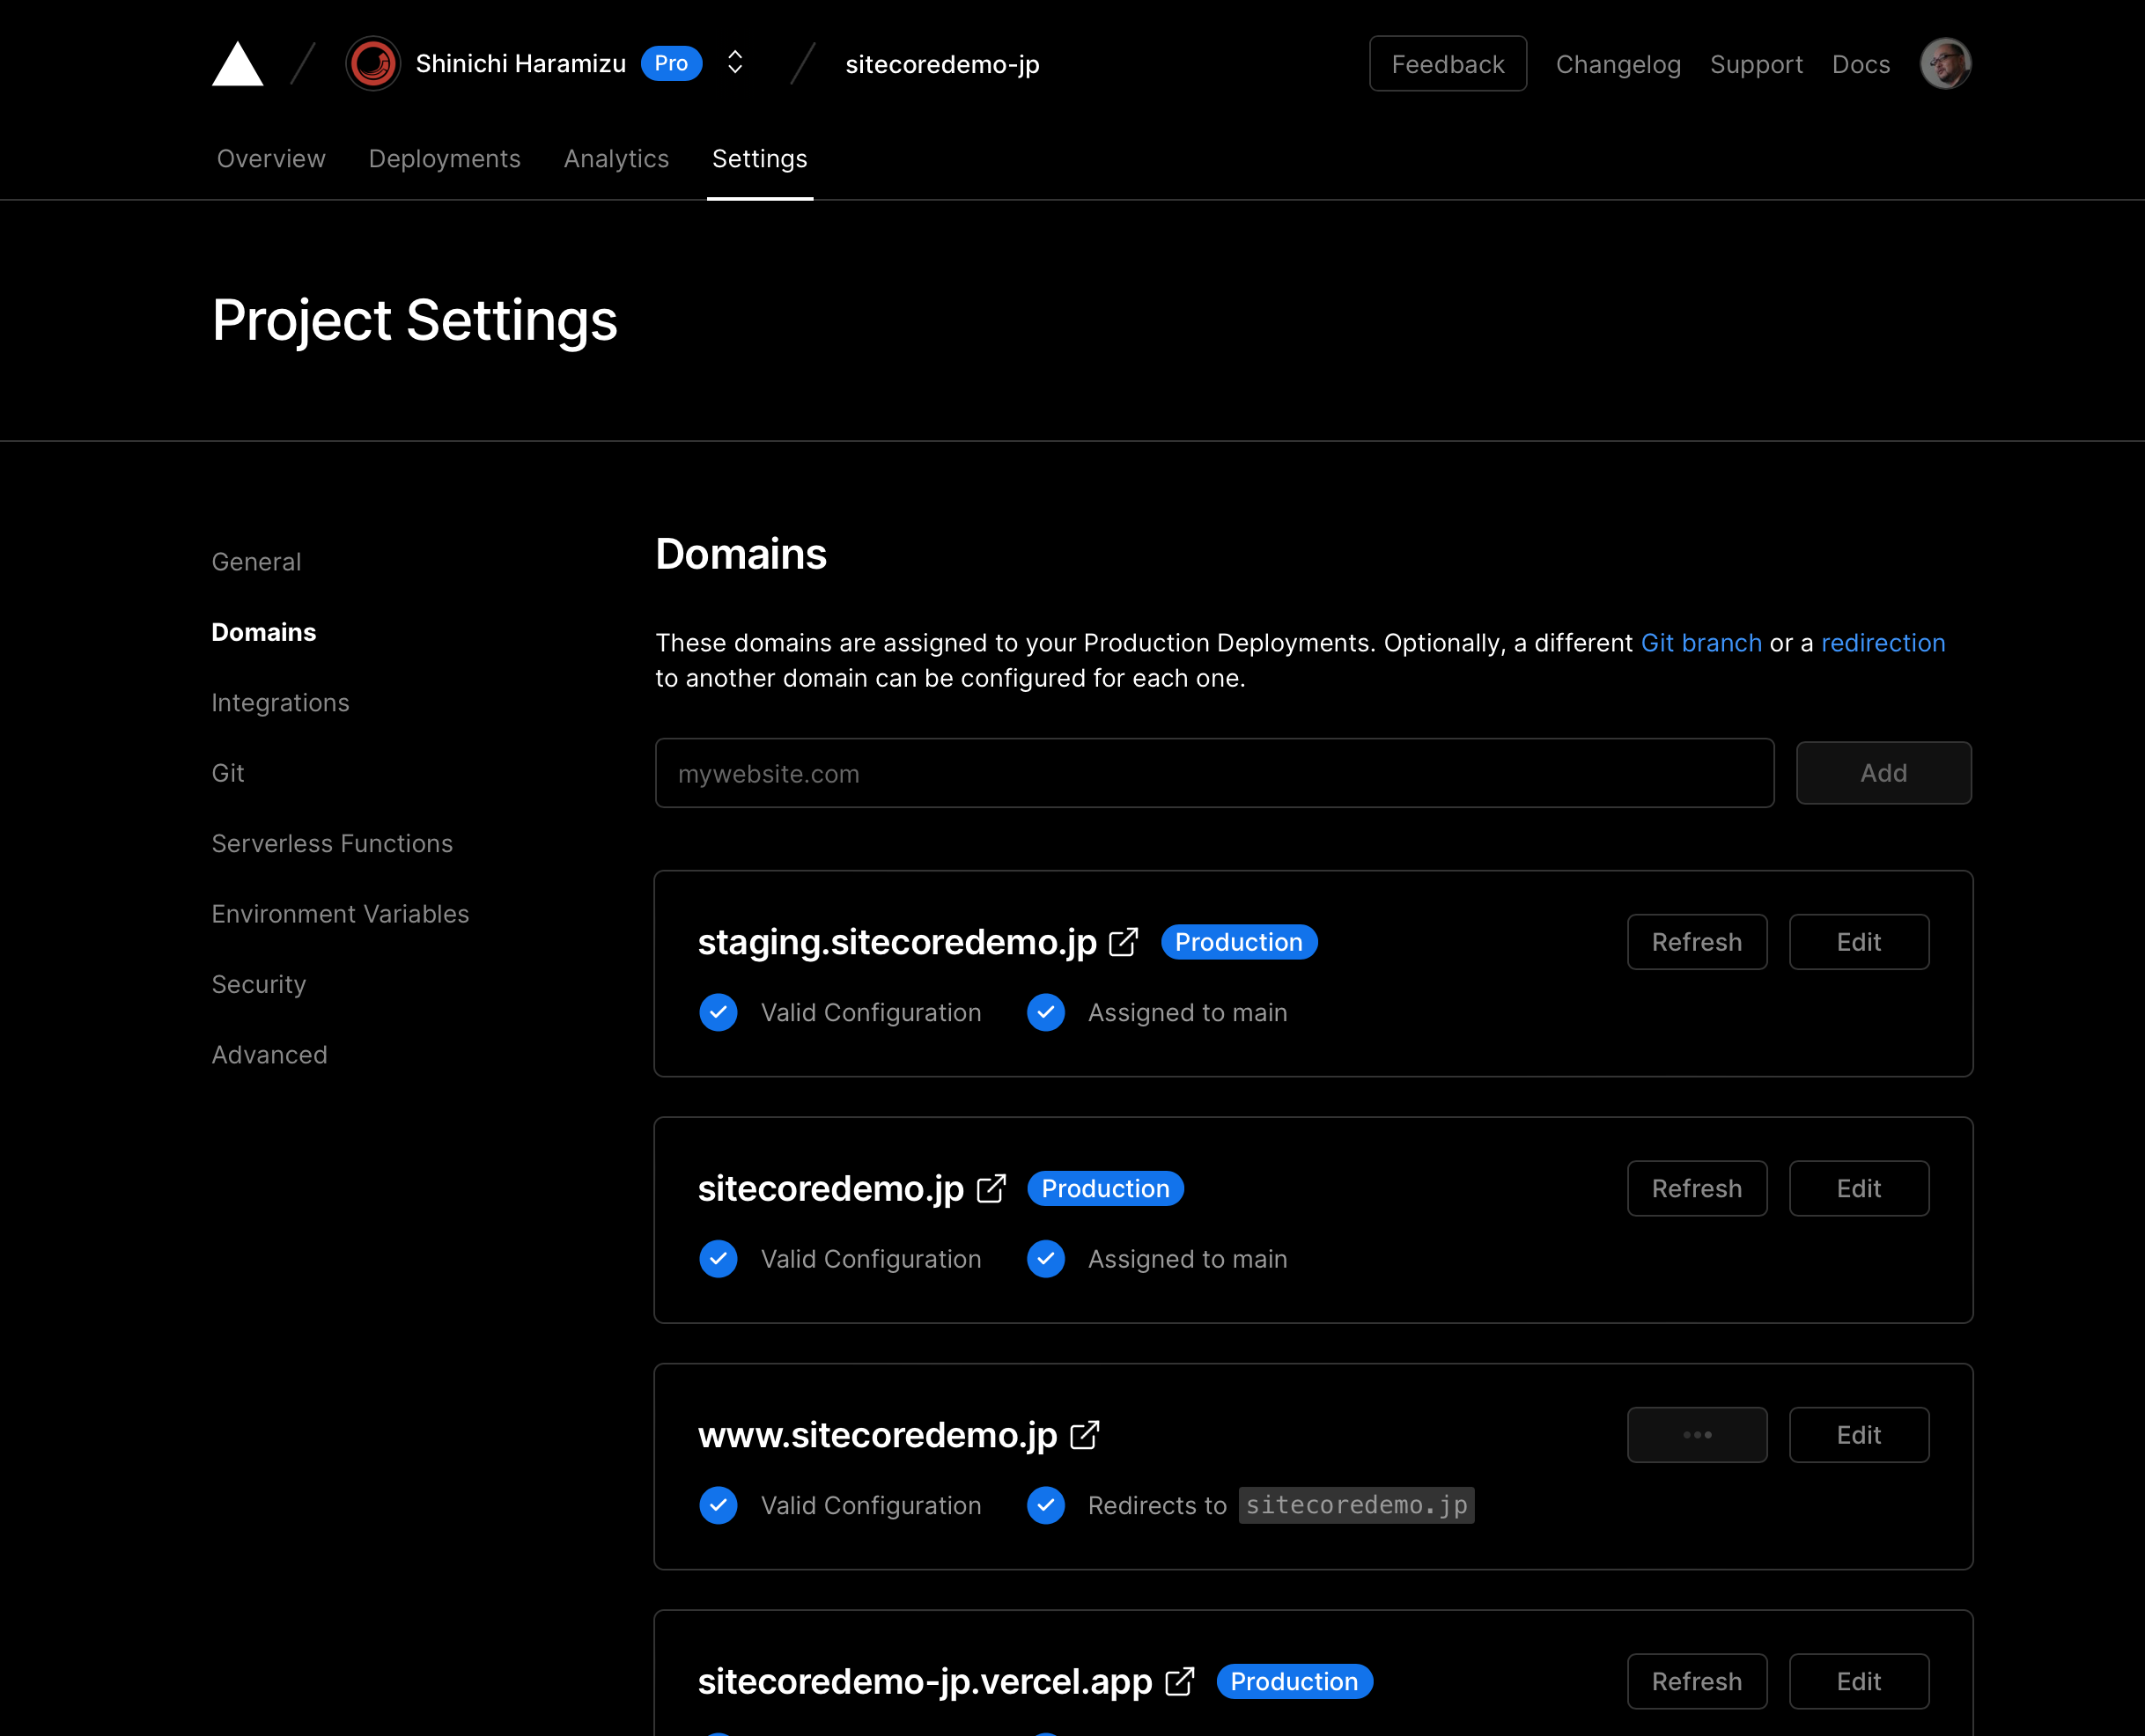The width and height of the screenshot is (2145, 1736).
Task: Open the user profile avatar menu
Action: tap(1945, 64)
